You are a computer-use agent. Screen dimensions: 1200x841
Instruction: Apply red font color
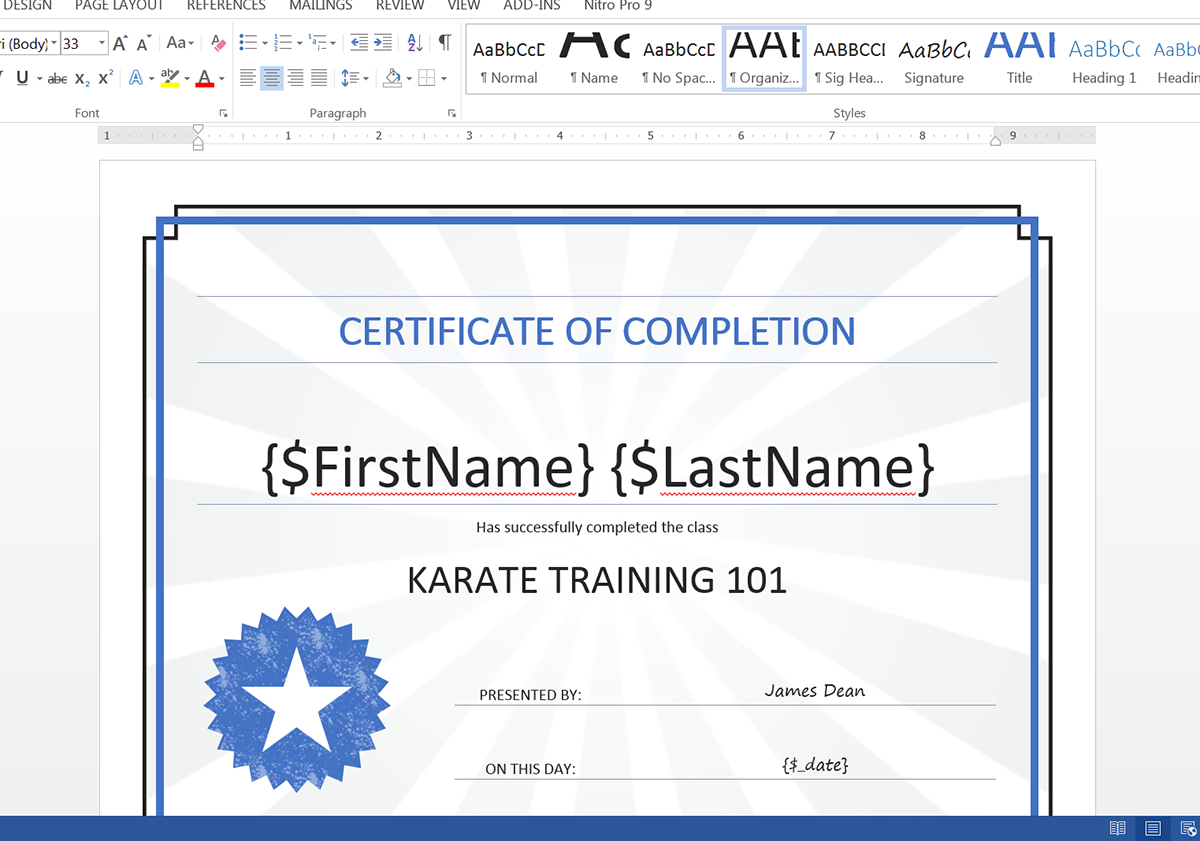205,78
